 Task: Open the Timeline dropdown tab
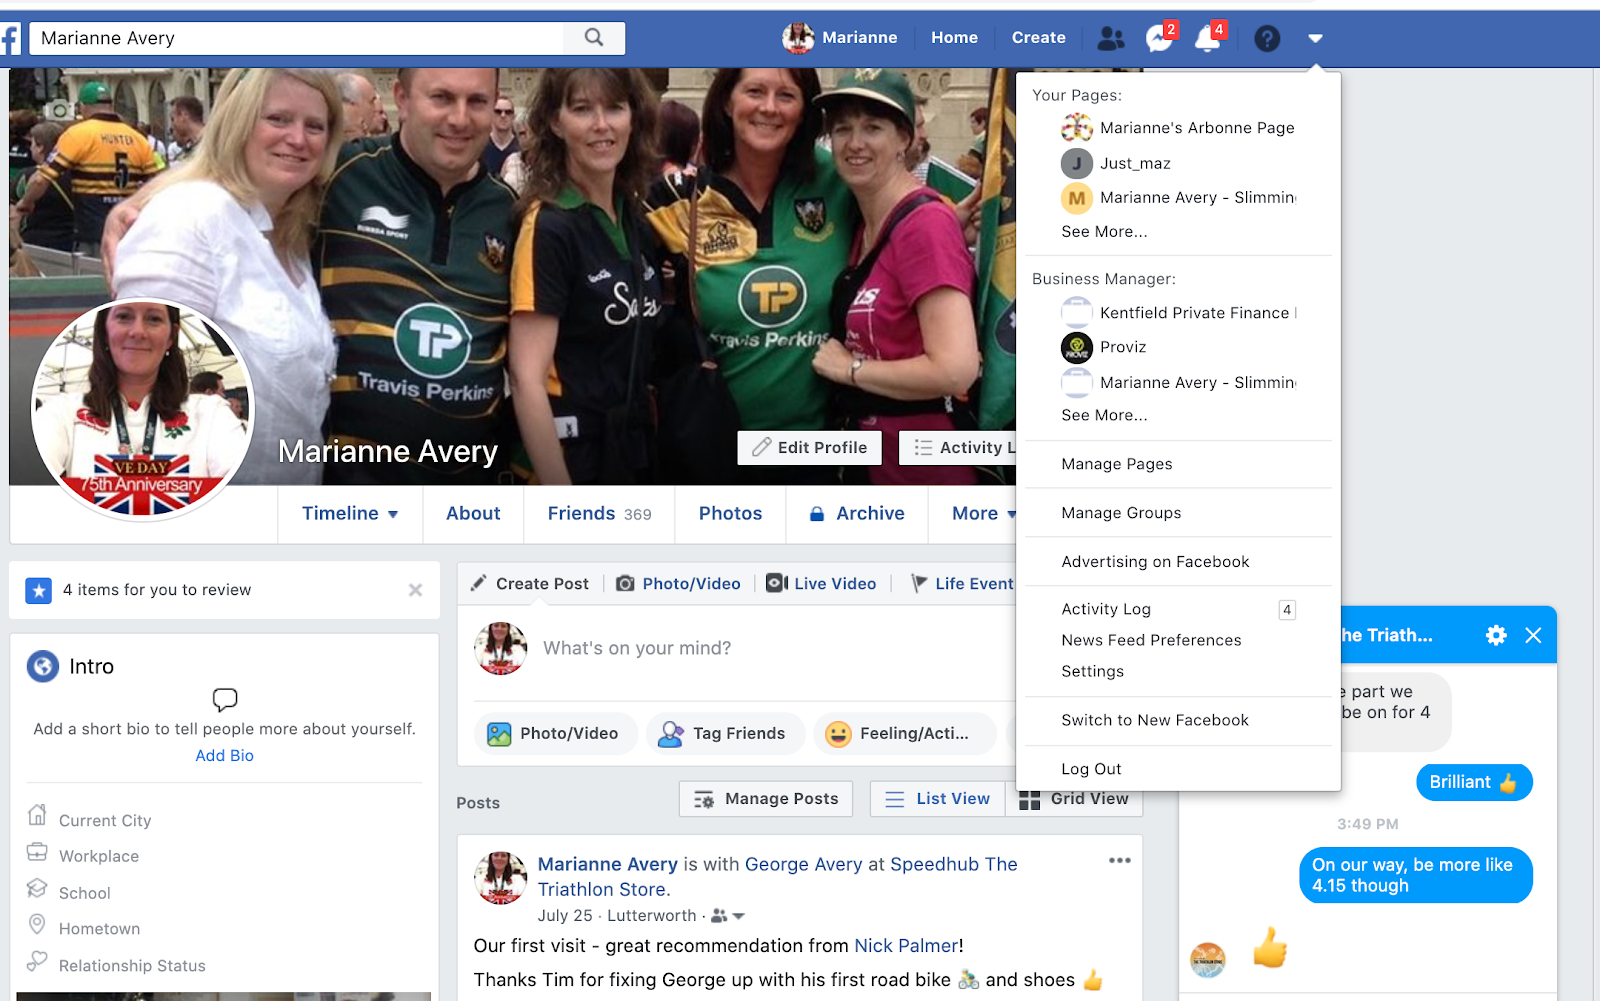click(x=350, y=514)
